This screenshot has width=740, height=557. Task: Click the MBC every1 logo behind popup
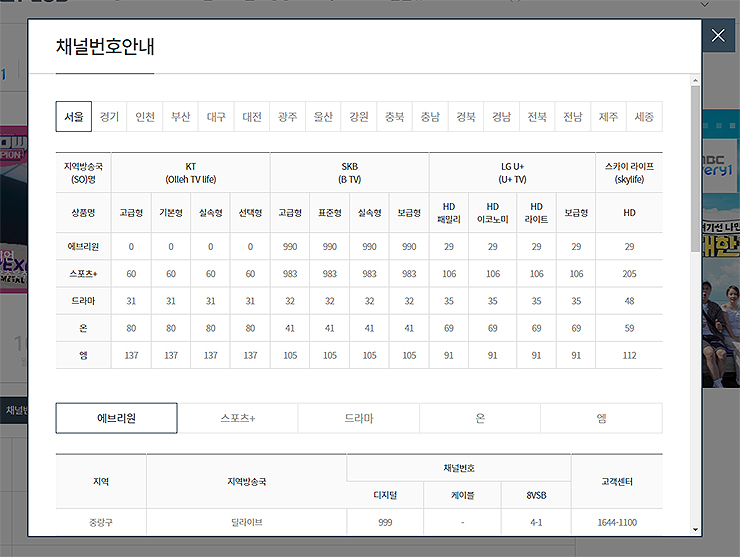tap(719, 165)
